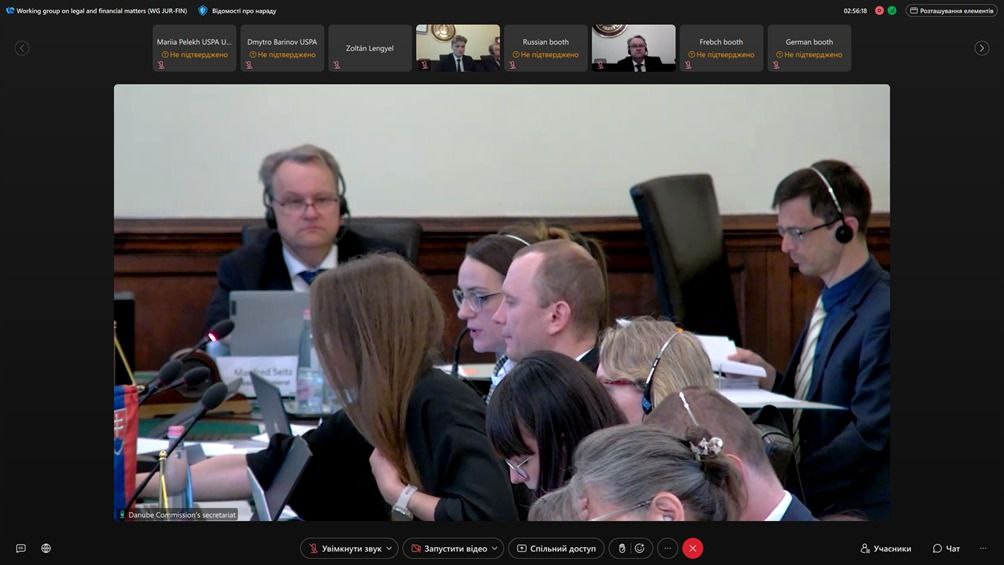This screenshot has height=565, width=1004.
Task: Click the closed captions icon
Action: 20,548
